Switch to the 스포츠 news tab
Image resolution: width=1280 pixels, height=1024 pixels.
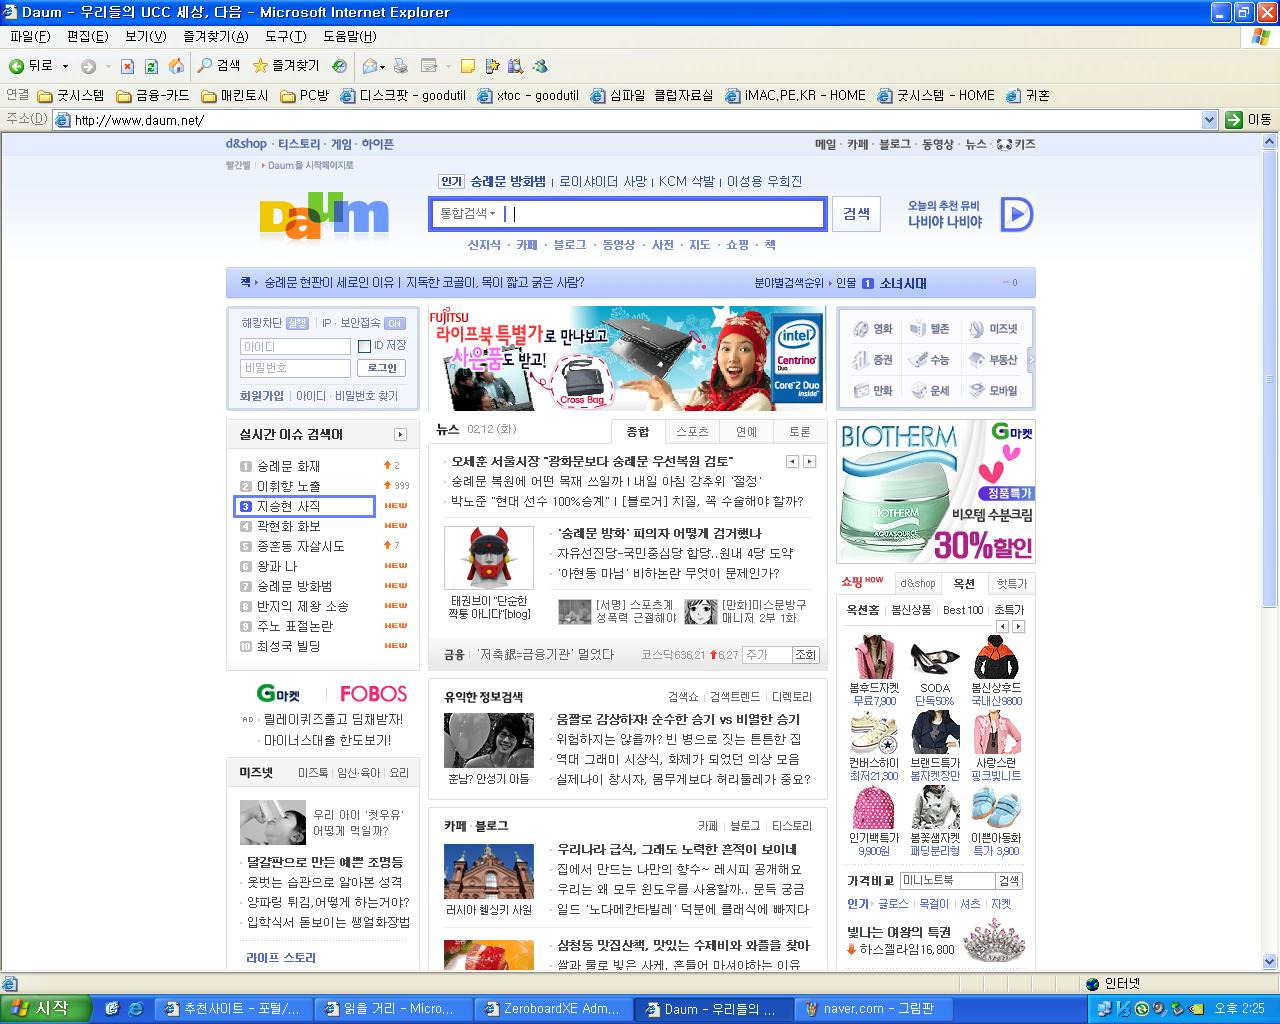692,432
